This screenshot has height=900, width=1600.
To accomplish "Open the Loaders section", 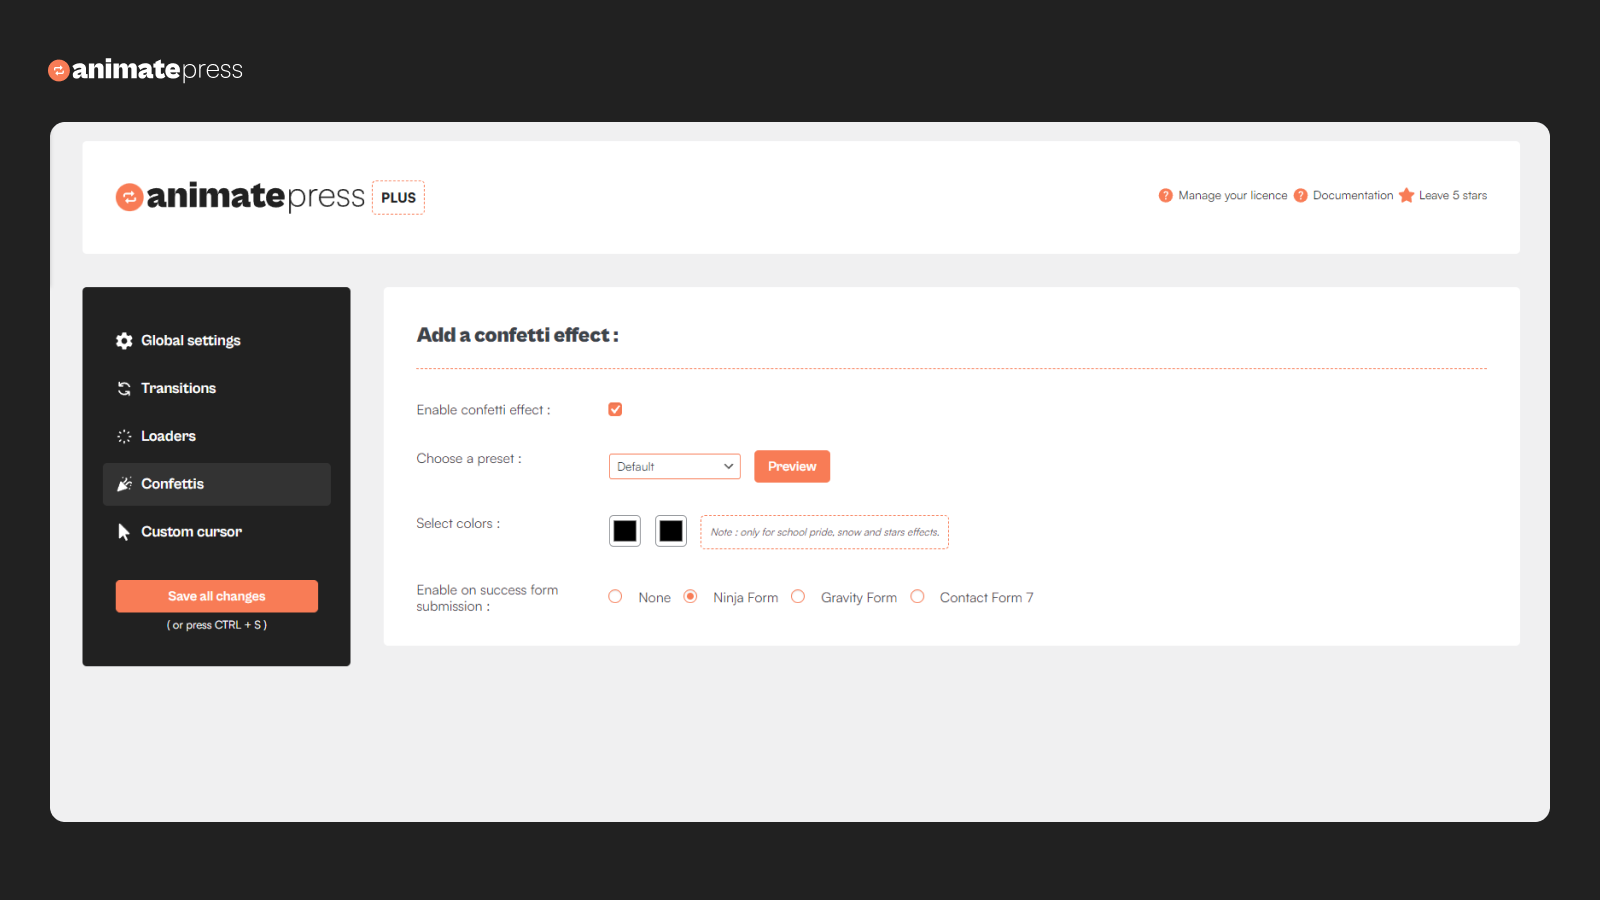I will [216, 436].
